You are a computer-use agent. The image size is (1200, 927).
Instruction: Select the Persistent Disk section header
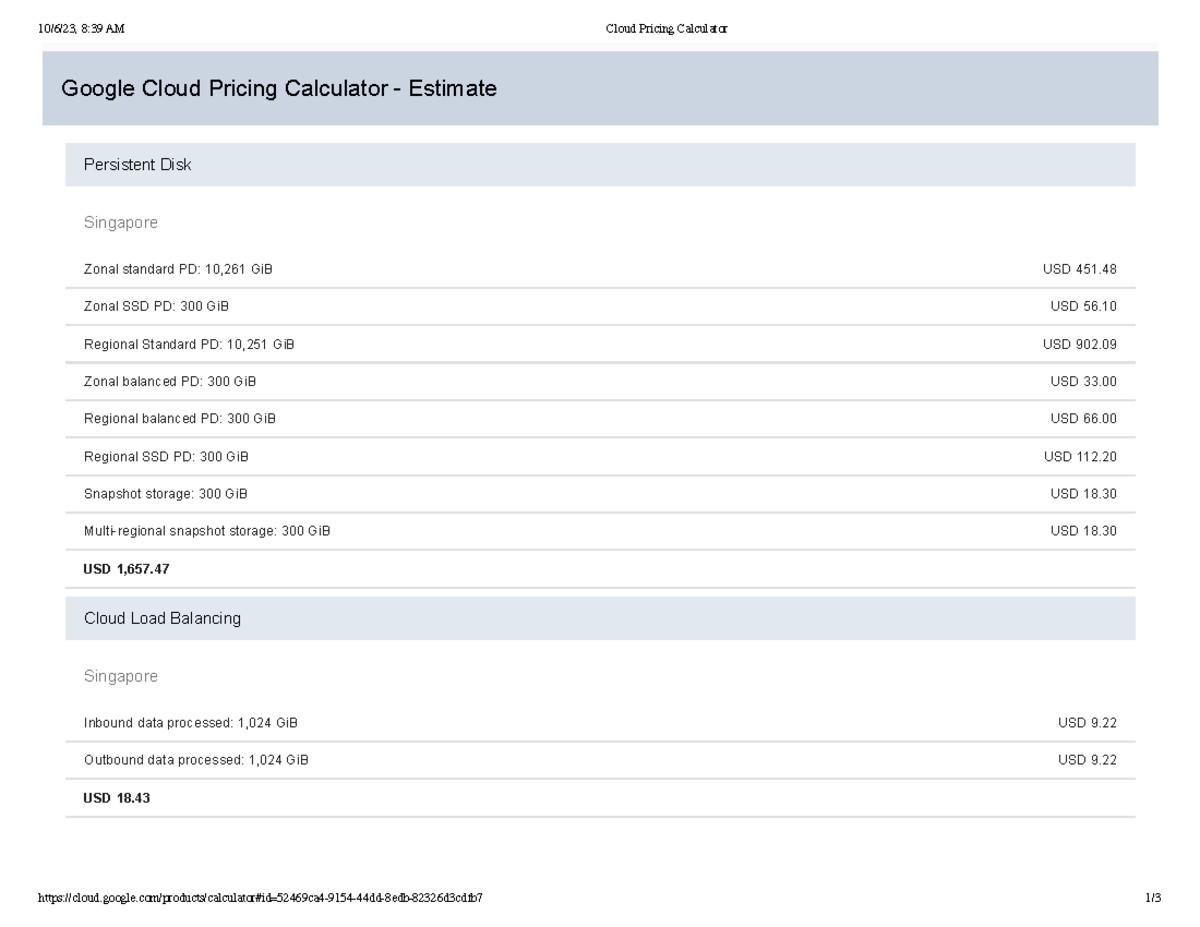point(600,164)
